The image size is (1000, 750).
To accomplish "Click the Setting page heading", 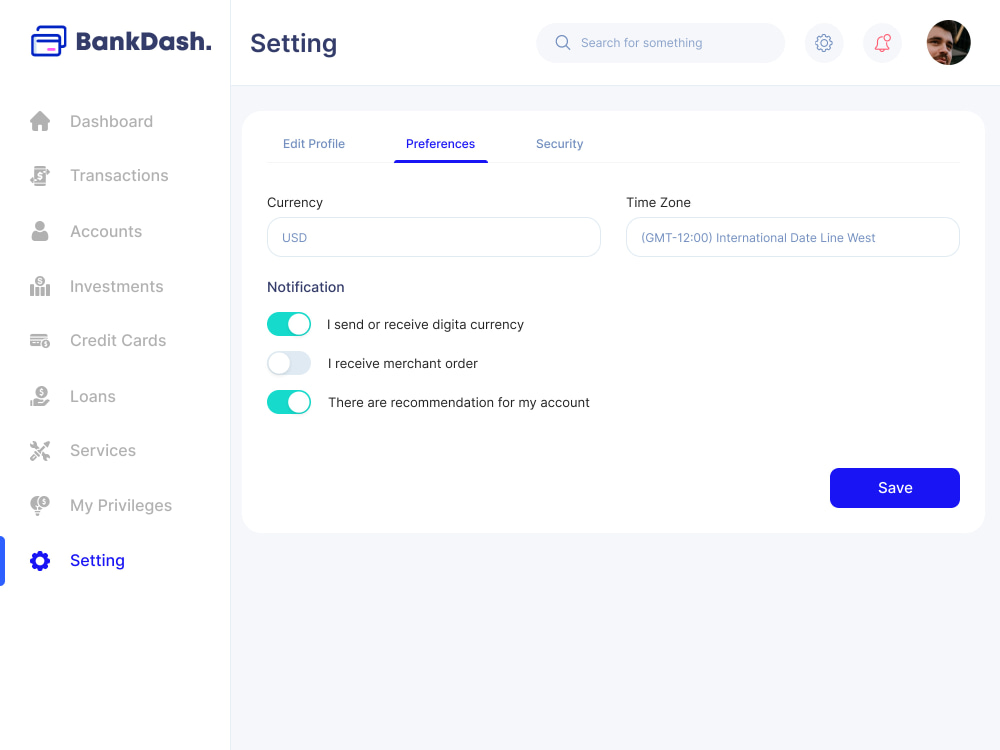I will tap(293, 43).
